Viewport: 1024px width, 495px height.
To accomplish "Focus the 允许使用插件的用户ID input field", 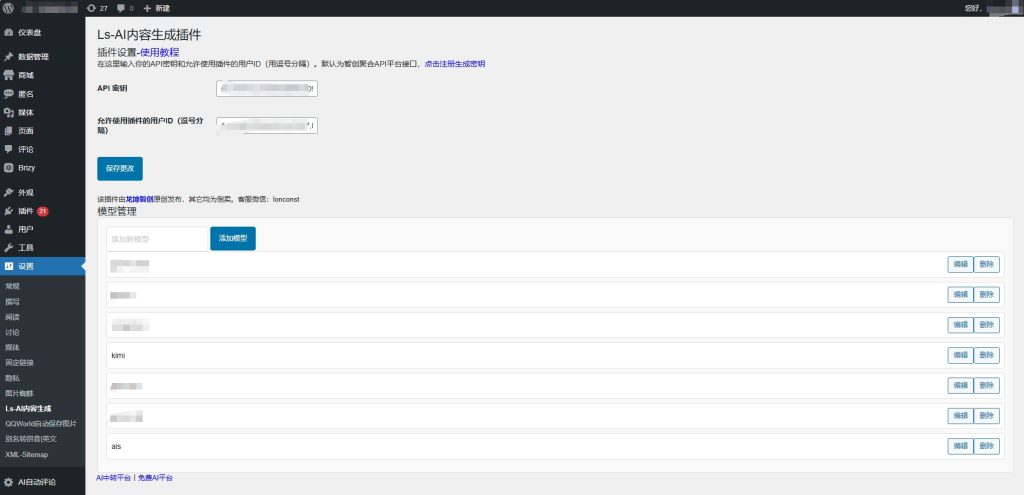I will (267, 125).
